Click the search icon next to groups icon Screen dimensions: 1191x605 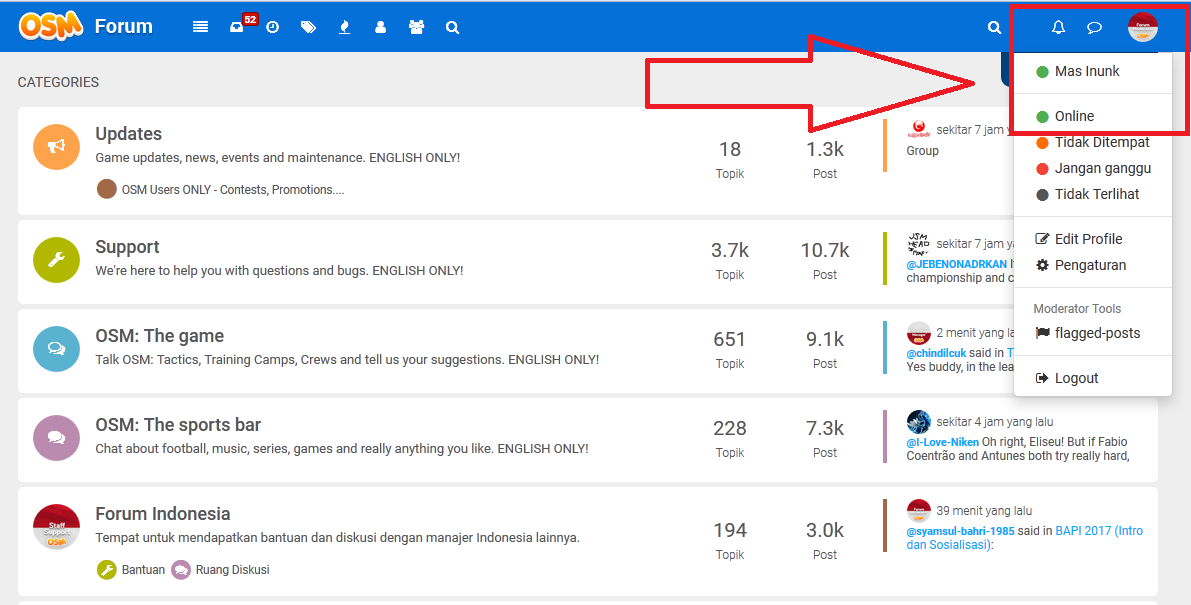453,27
